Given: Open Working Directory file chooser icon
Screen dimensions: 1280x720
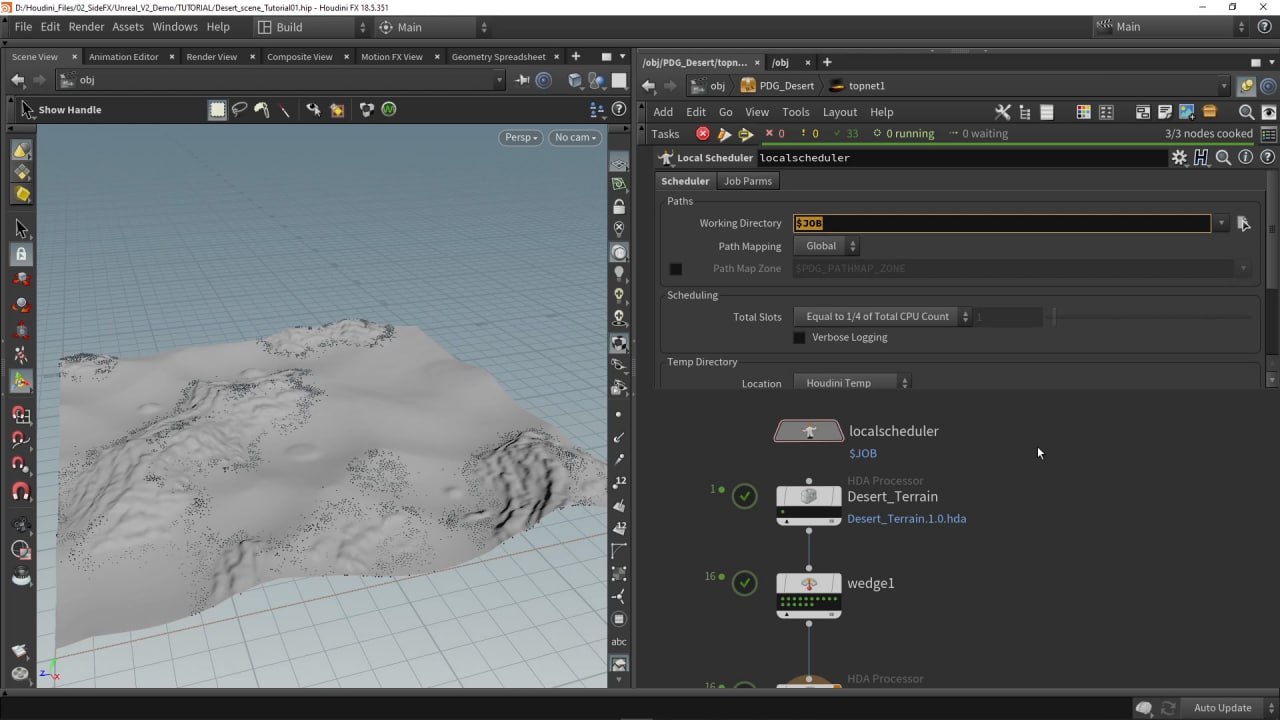Looking at the screenshot, I should 1244,224.
